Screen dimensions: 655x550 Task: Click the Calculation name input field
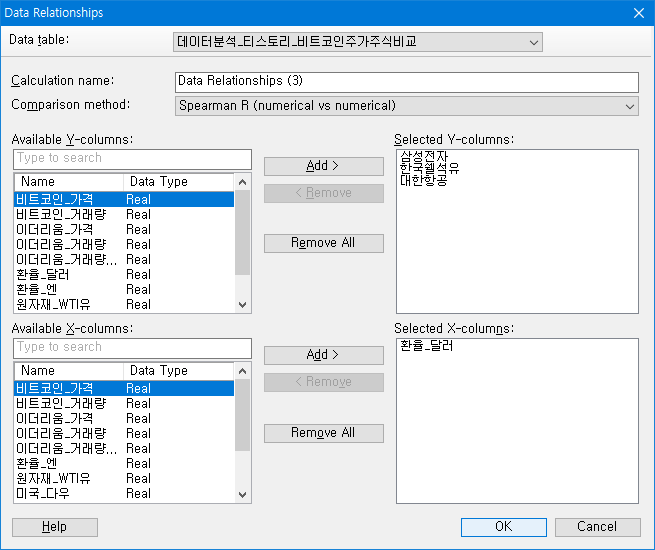[x=406, y=82]
